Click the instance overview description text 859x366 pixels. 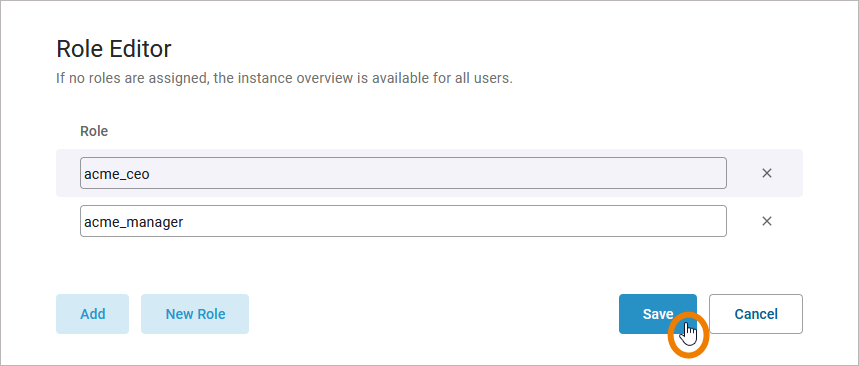pyautogui.click(x=284, y=78)
